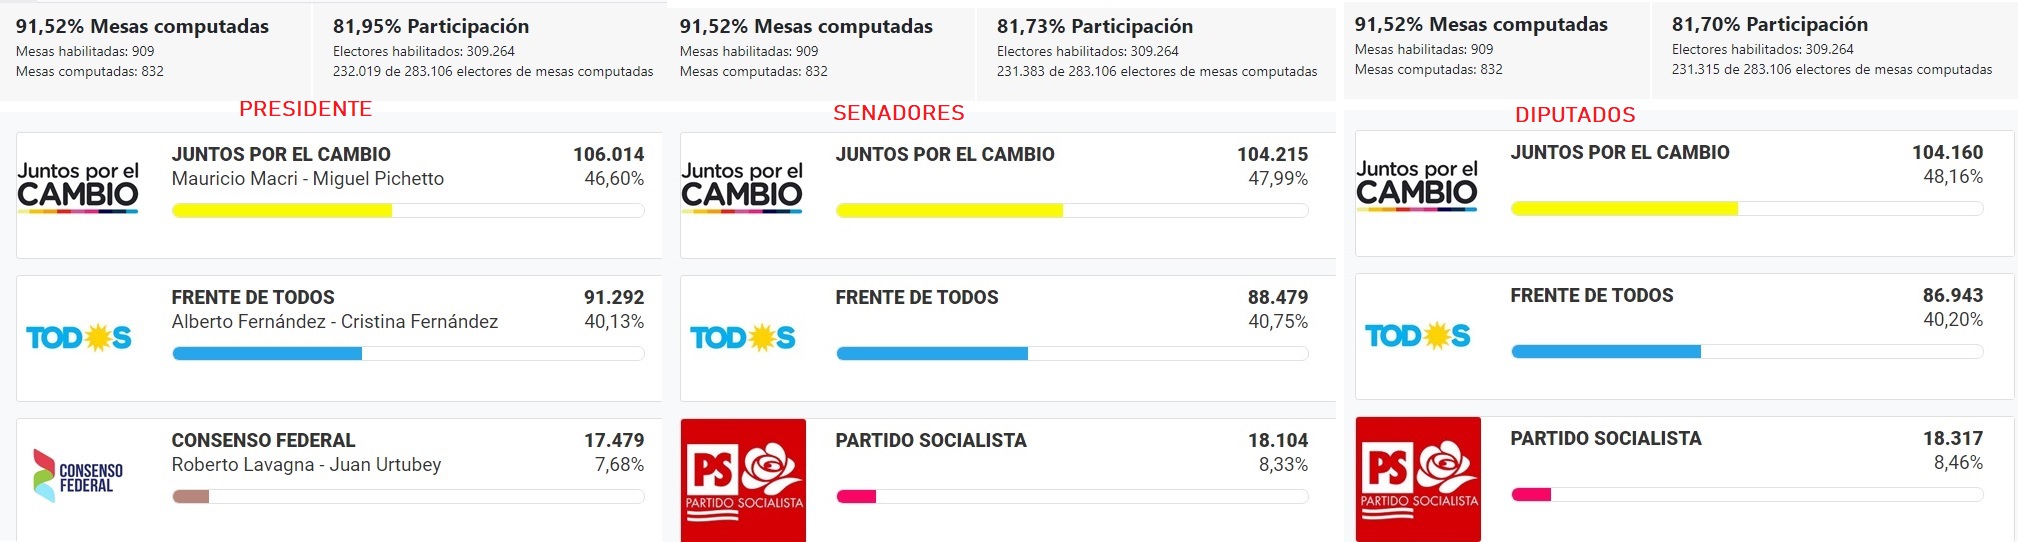This screenshot has width=2018, height=542.
Task: Select the Consenso Federal logo
Action: [x=79, y=476]
